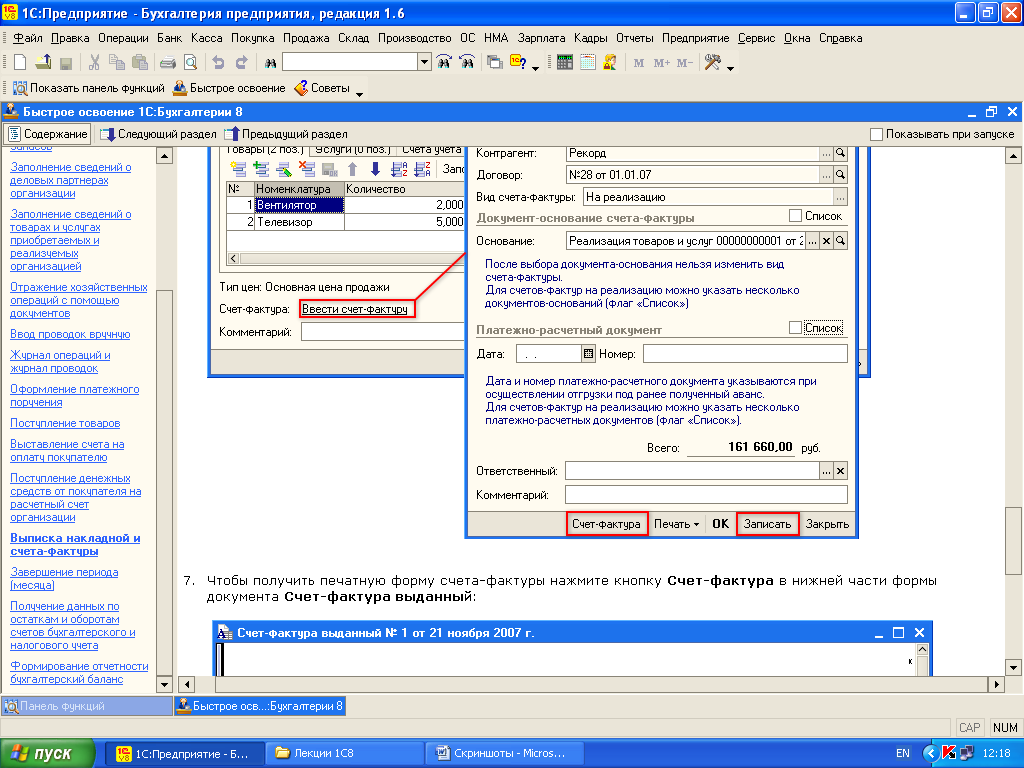The image size is (1024, 768).
Task: Click the magnifier icon beside Контрагент field
Action: [x=840, y=153]
